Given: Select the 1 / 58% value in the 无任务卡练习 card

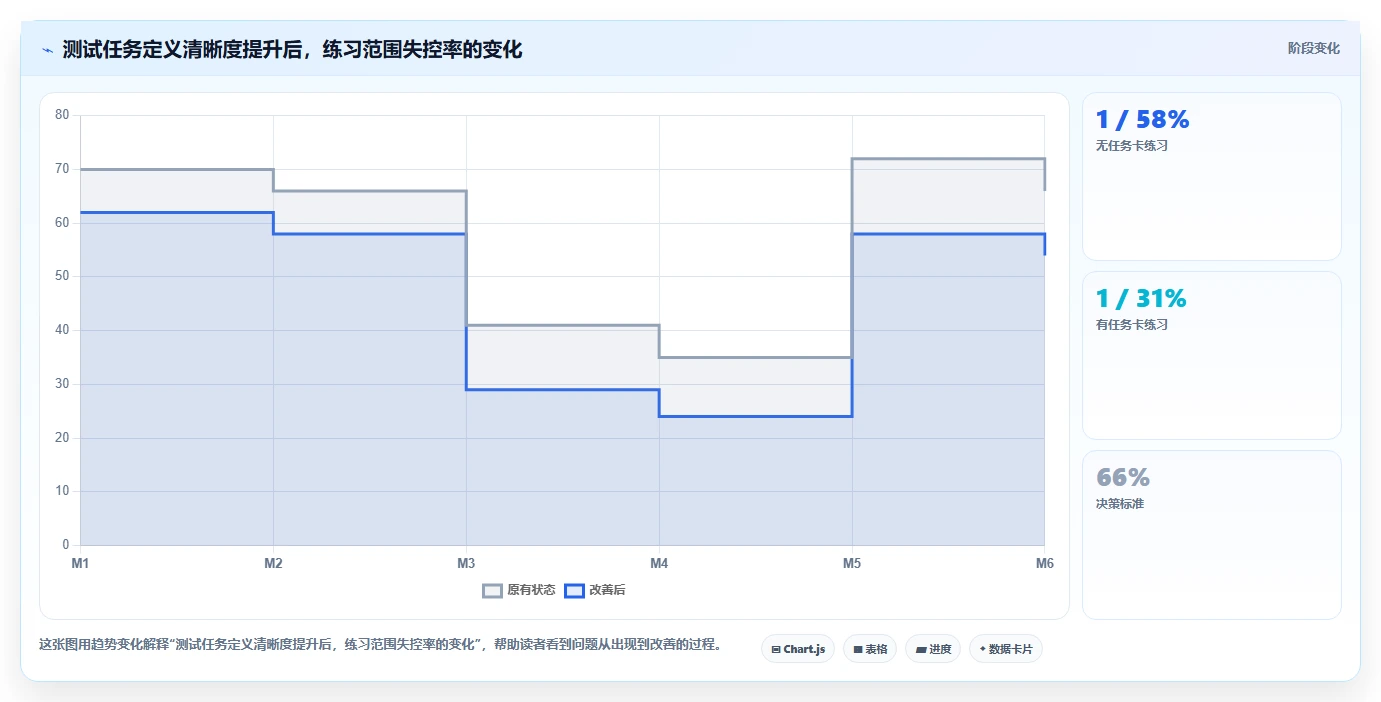Looking at the screenshot, I should coord(1142,120).
